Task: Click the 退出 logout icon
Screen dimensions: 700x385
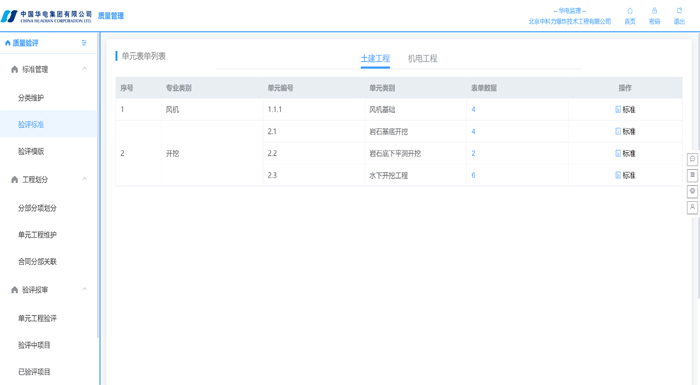Action: click(679, 11)
